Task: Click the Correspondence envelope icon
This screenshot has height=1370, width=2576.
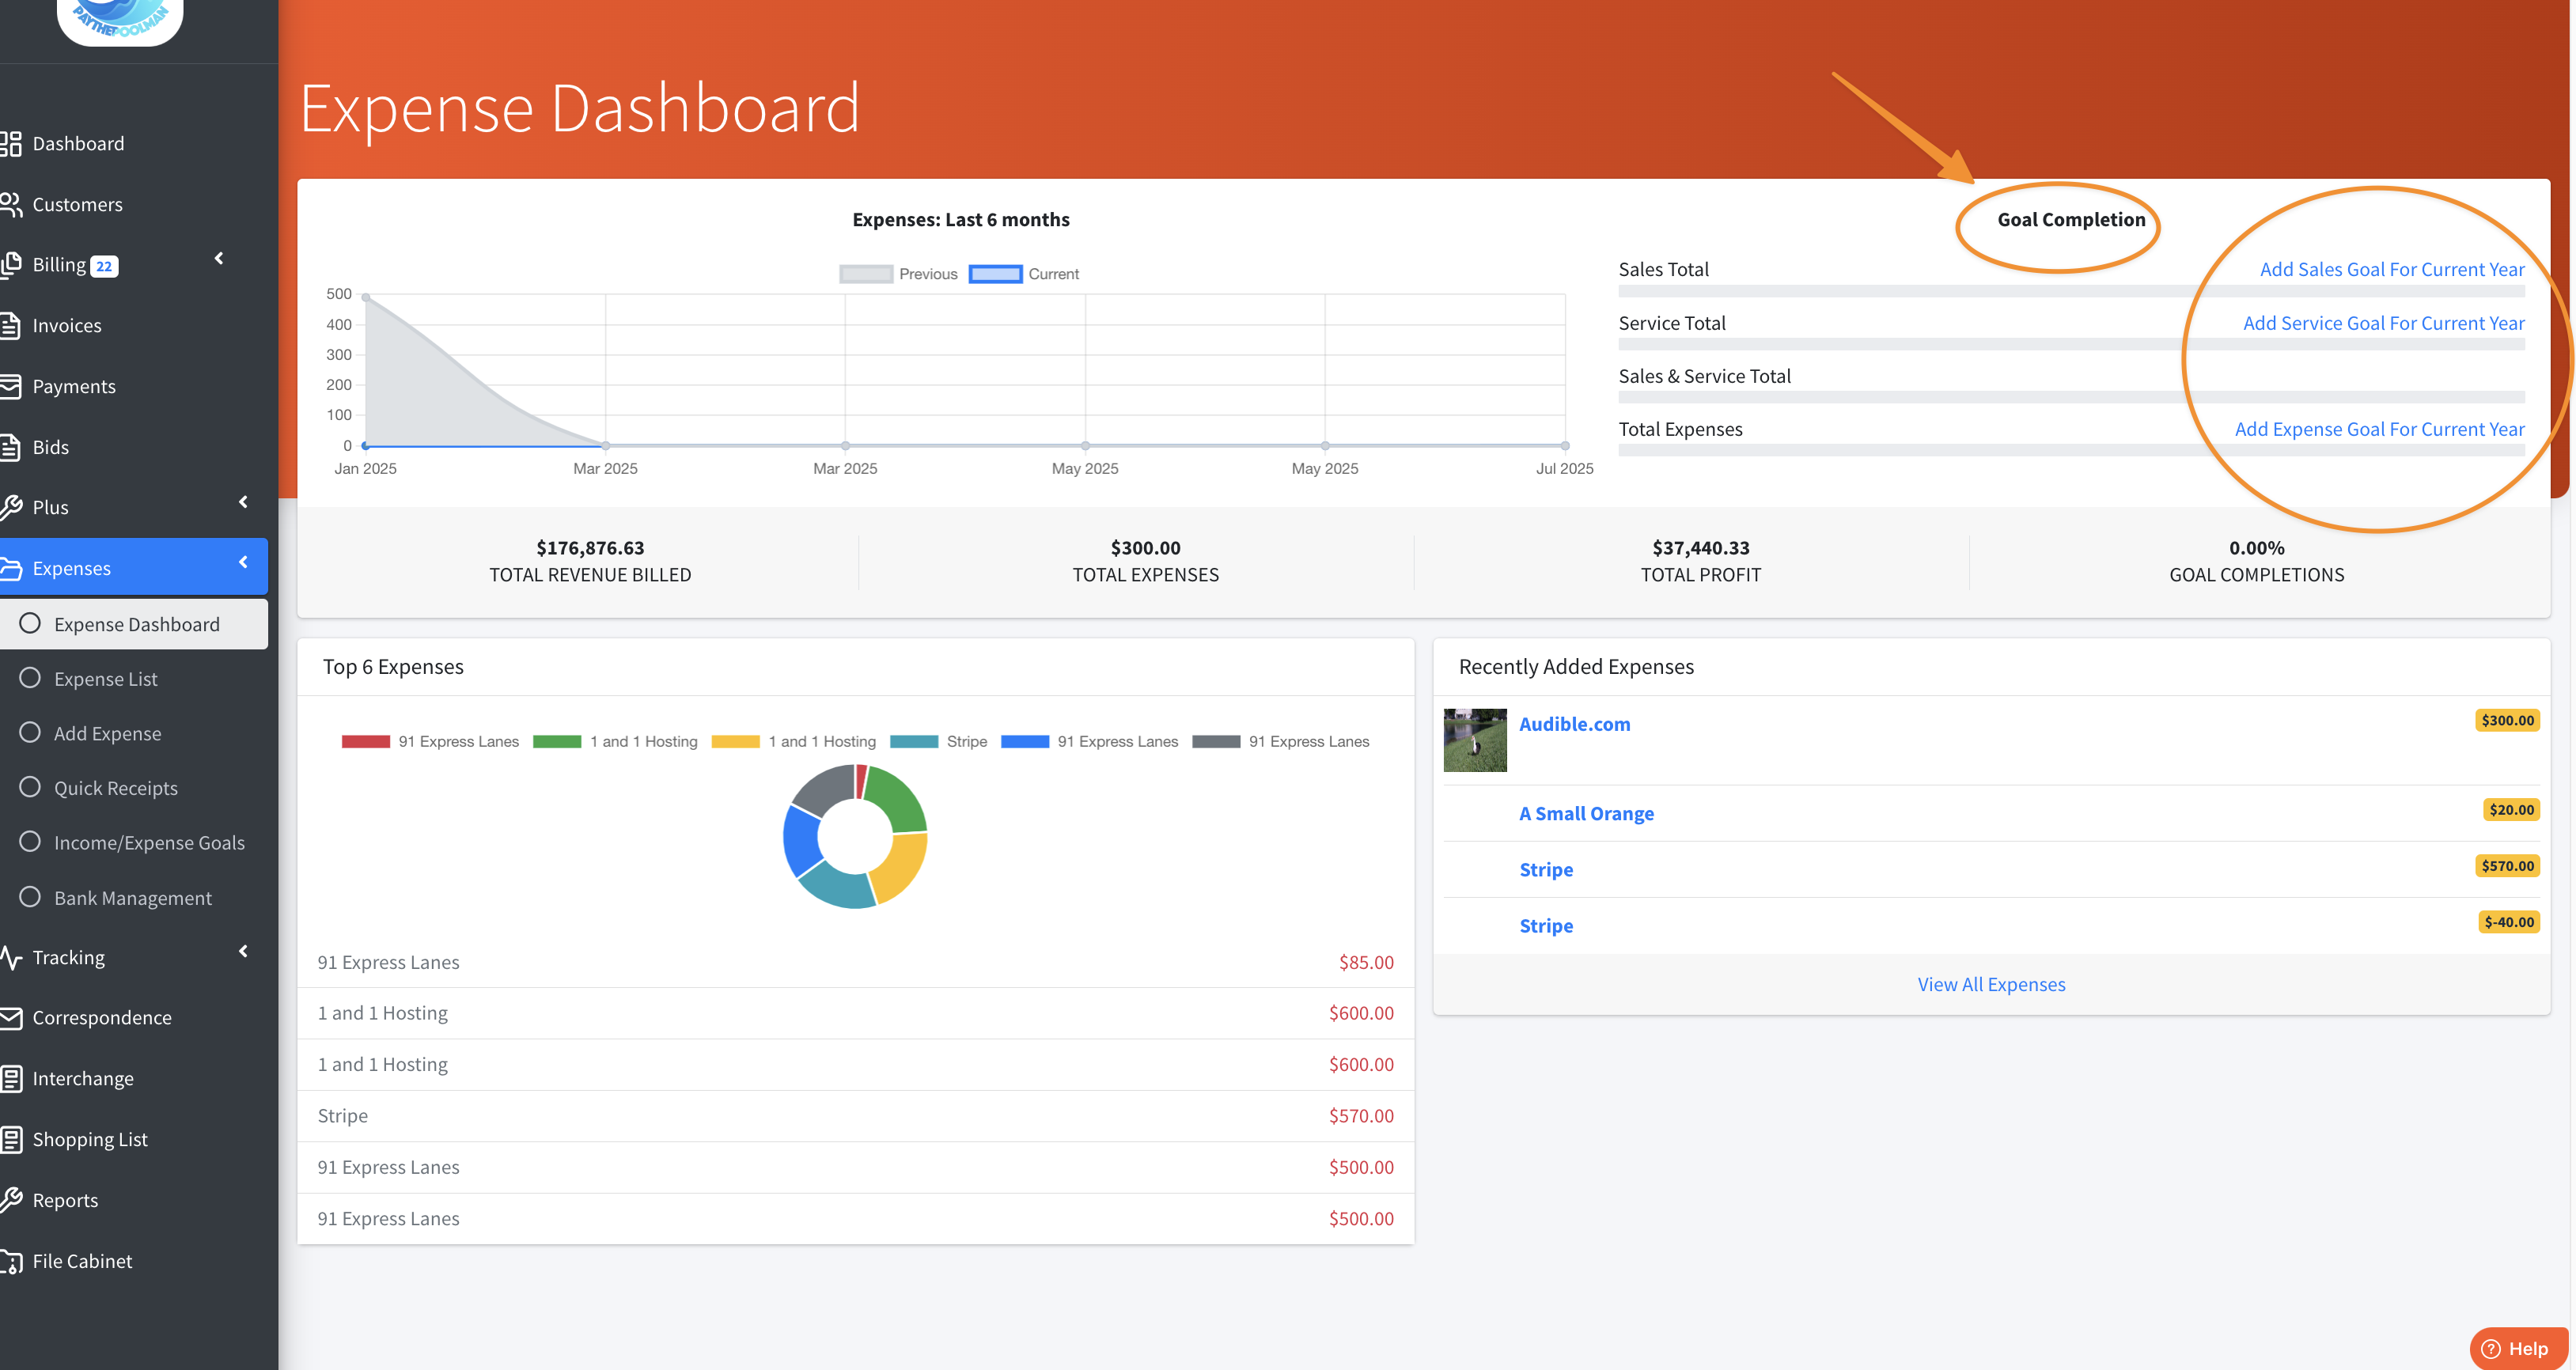Action: pyautogui.click(x=11, y=1018)
